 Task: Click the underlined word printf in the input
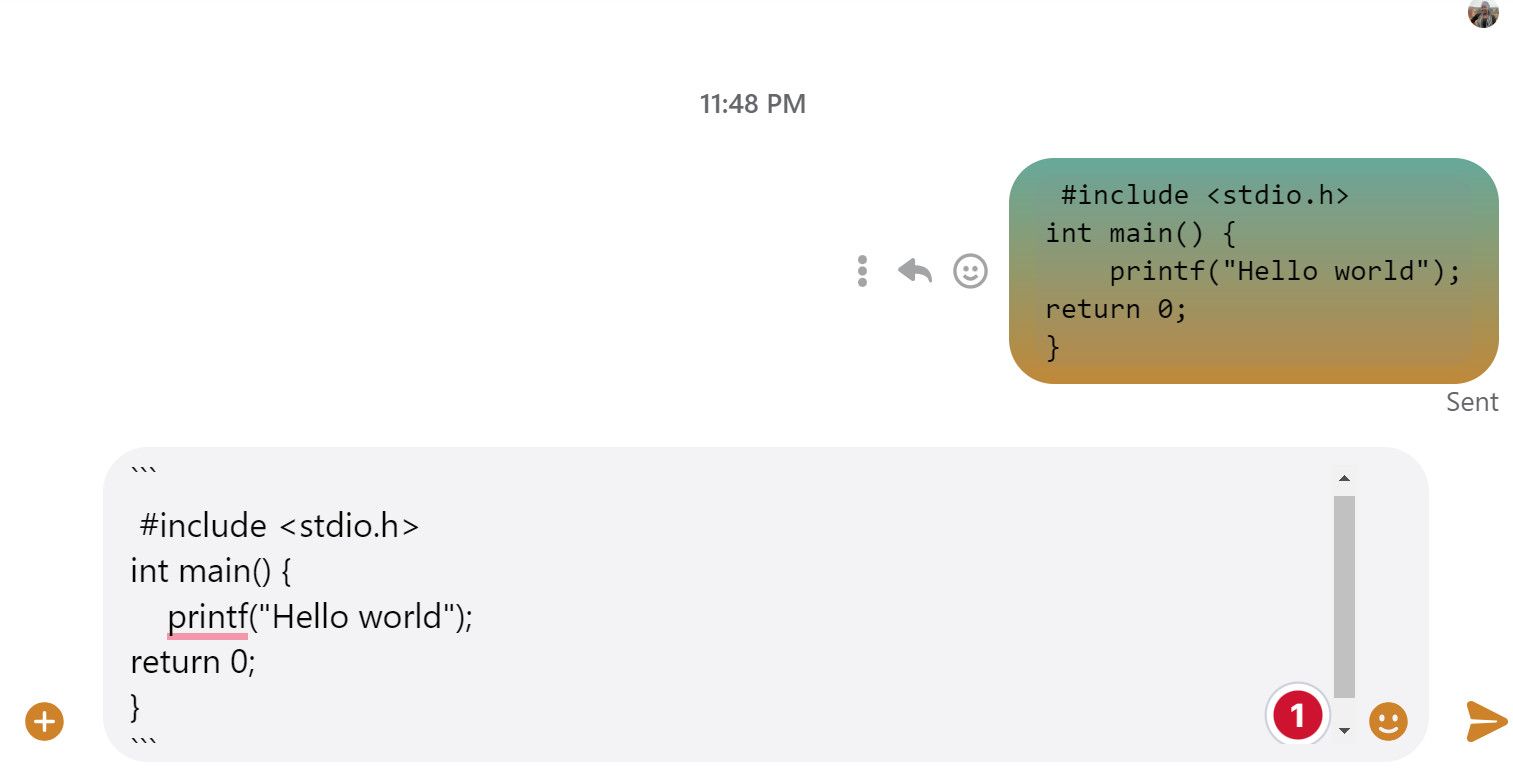206,616
